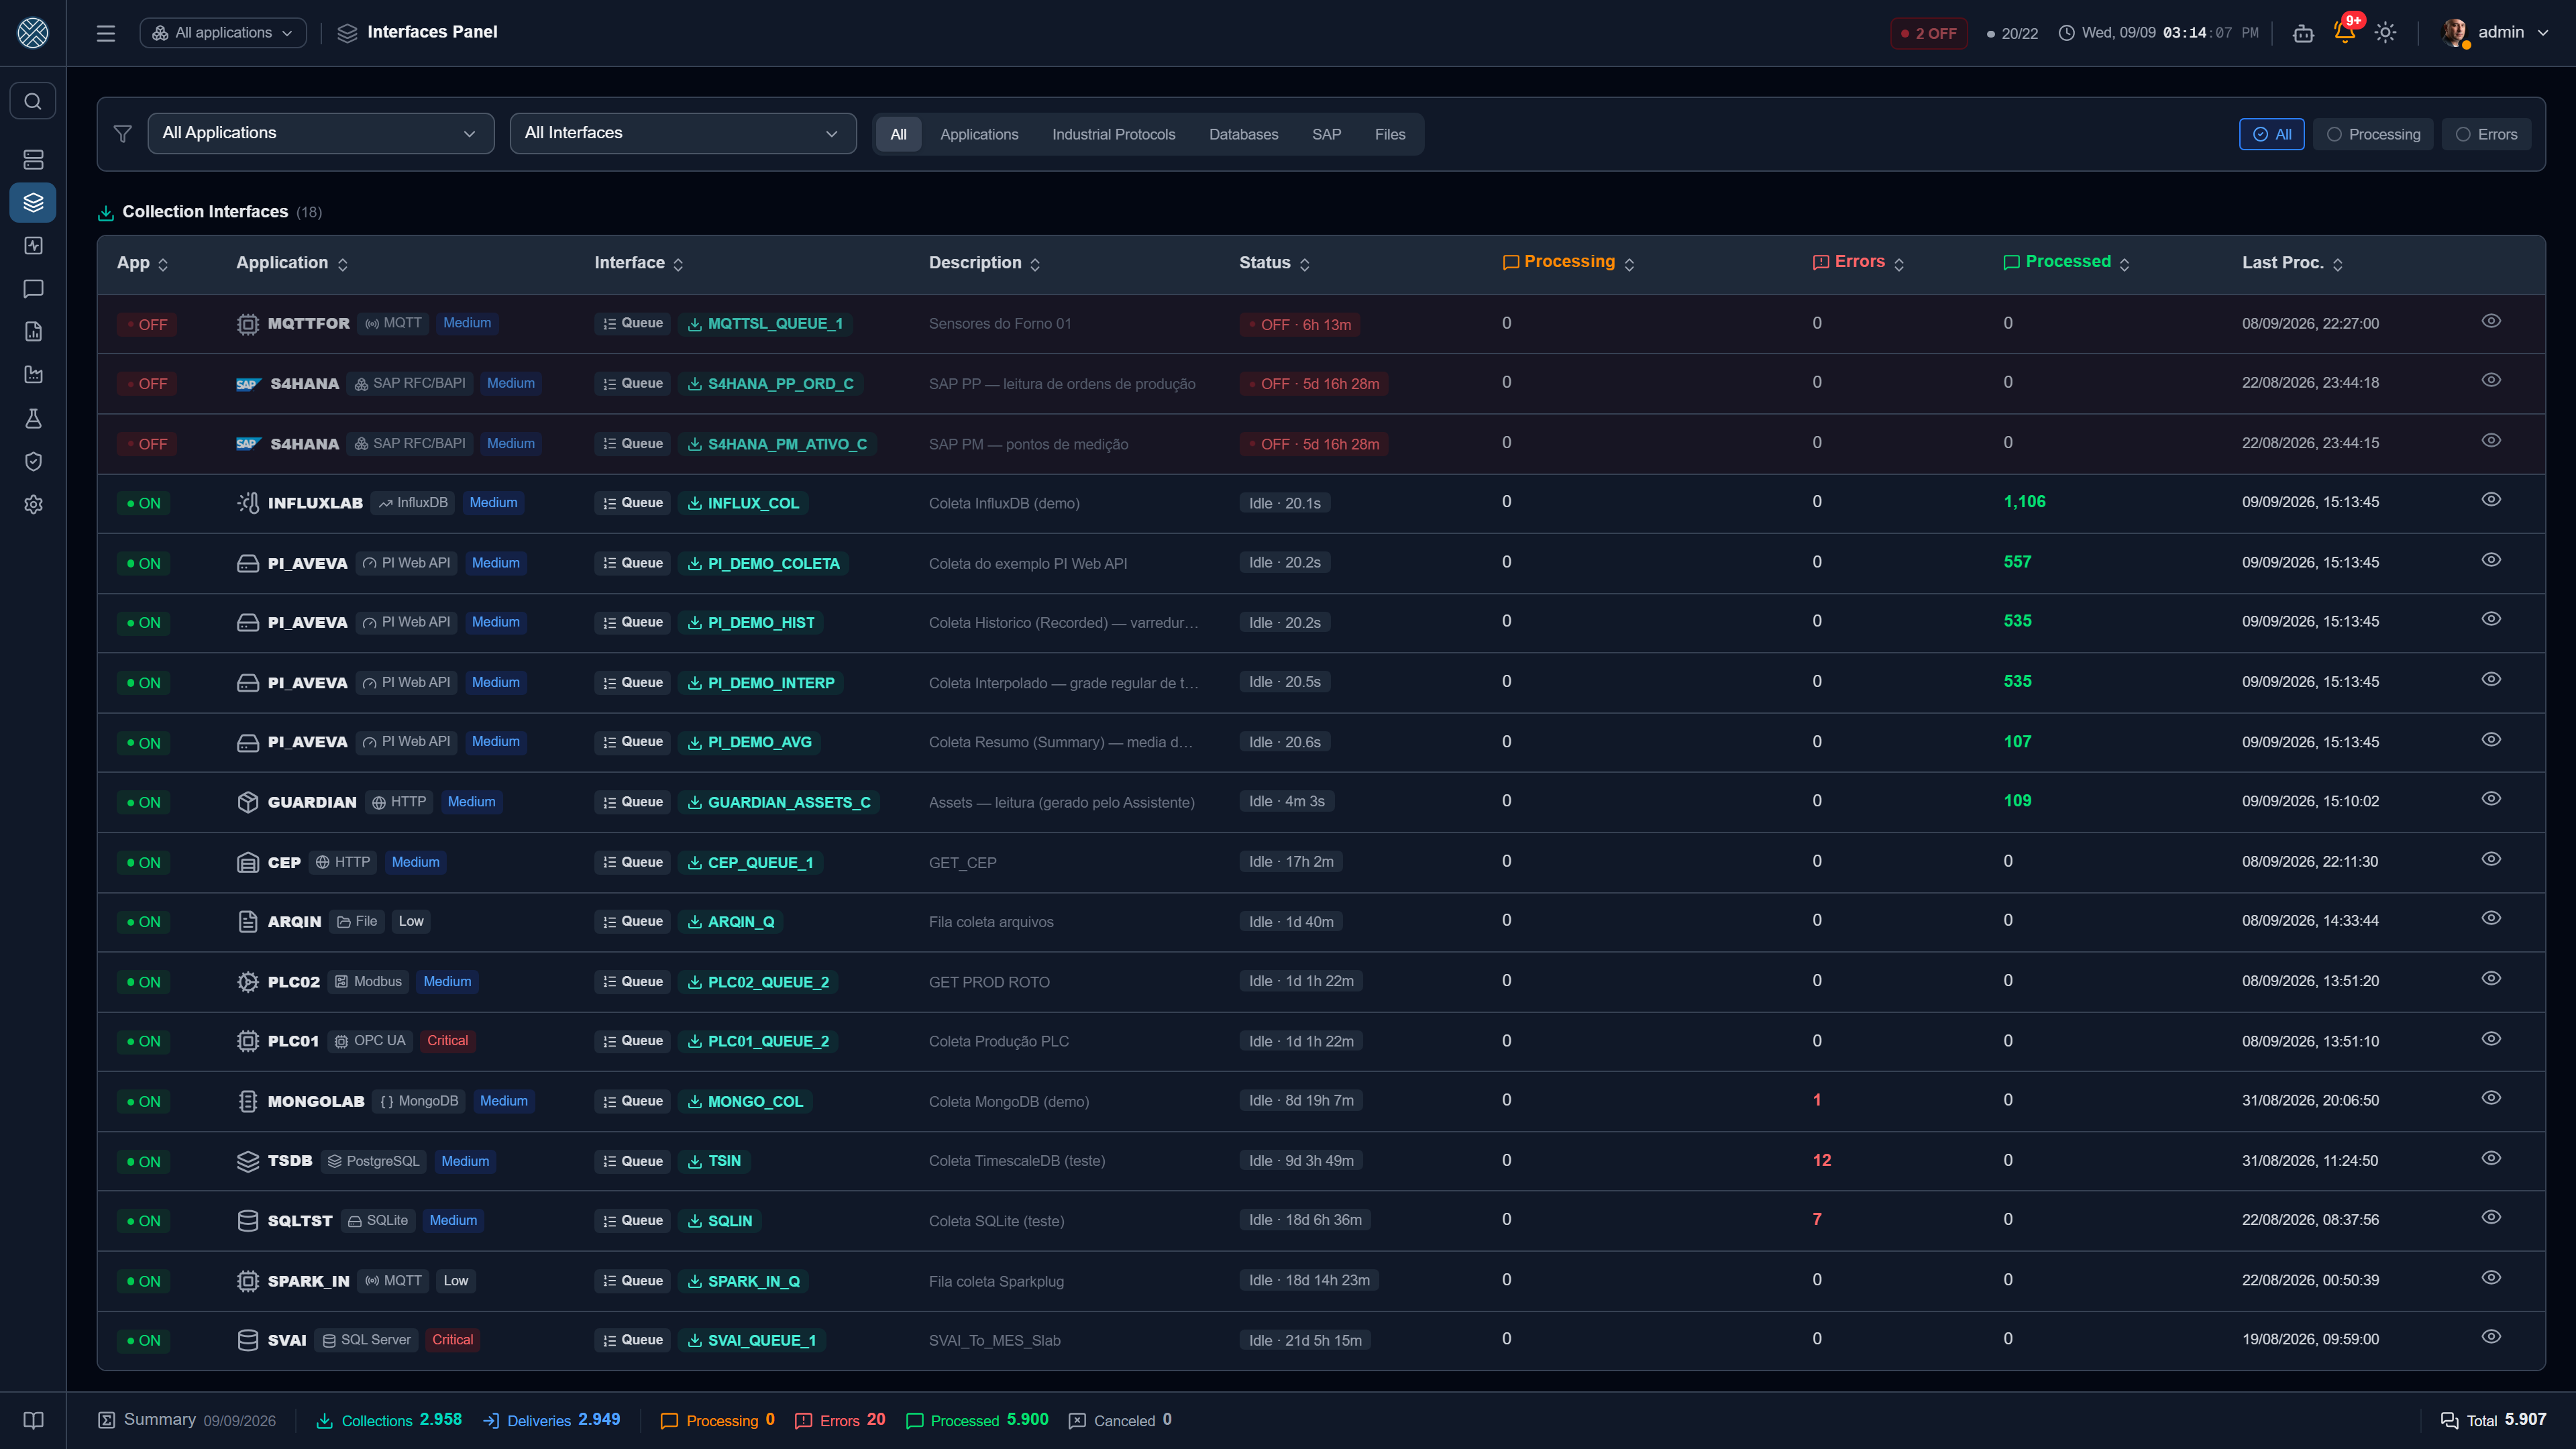Open the All applications header selector
Image resolution: width=2576 pixels, height=1449 pixels.
(x=223, y=33)
